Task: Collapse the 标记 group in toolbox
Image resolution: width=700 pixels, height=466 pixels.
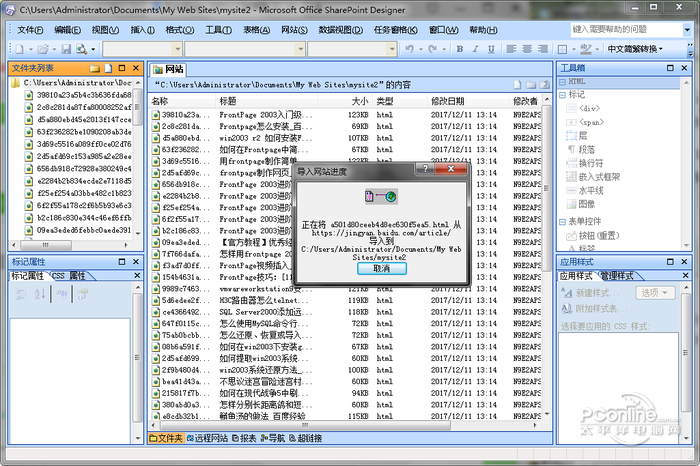Action: [562, 95]
